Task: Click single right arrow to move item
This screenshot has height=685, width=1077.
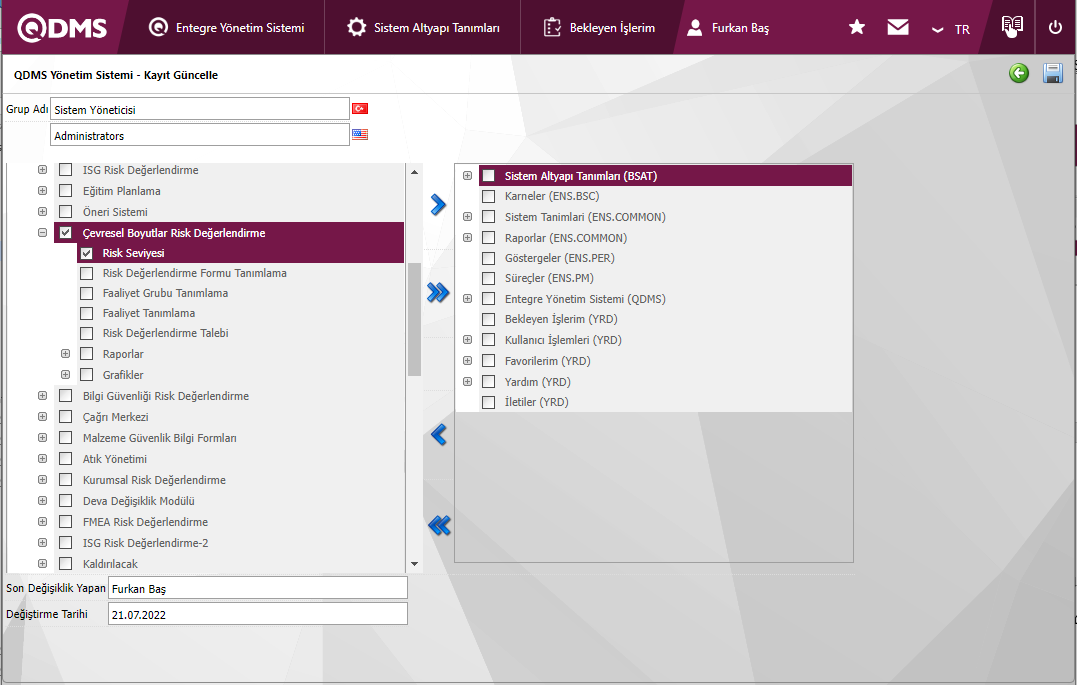Action: click(x=438, y=205)
